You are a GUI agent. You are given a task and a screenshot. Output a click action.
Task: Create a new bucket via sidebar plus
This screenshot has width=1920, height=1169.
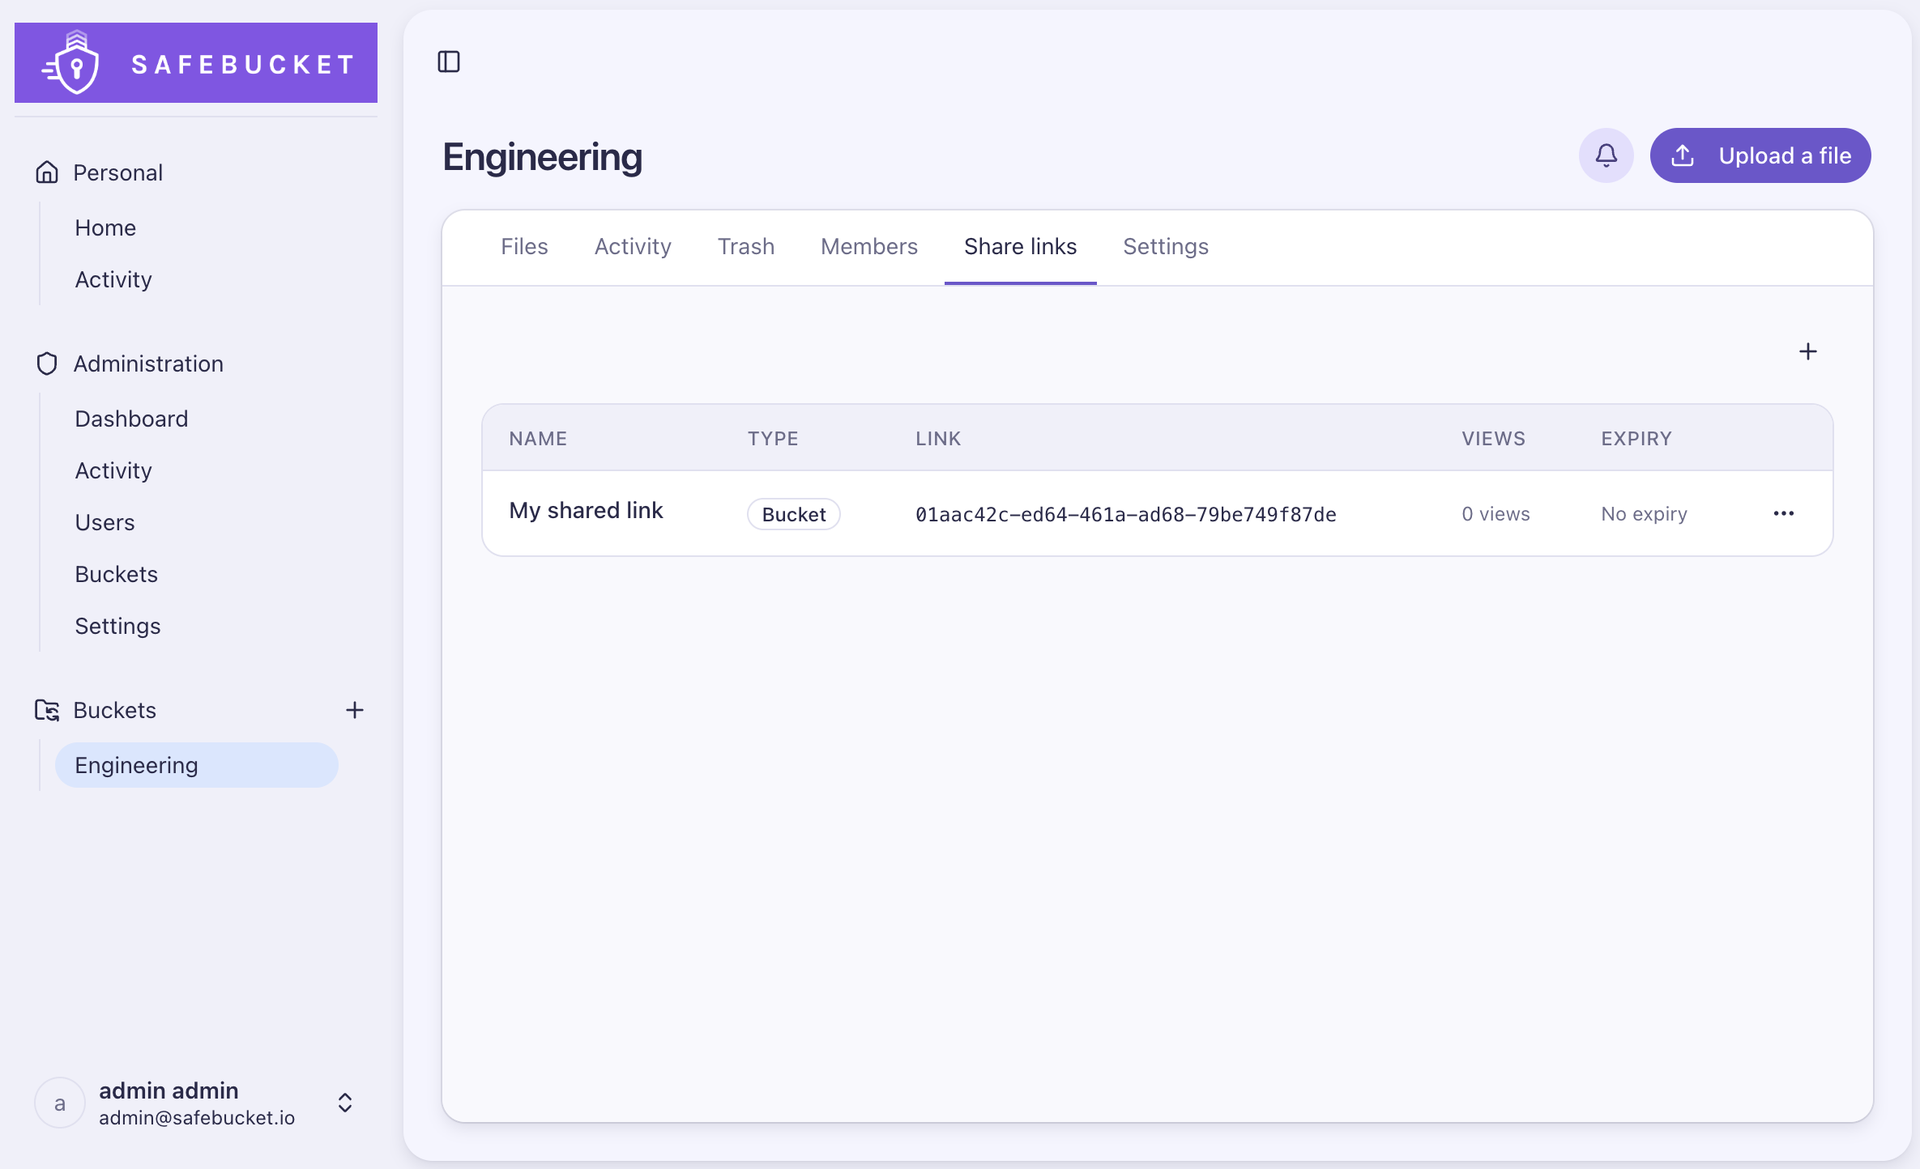click(354, 710)
